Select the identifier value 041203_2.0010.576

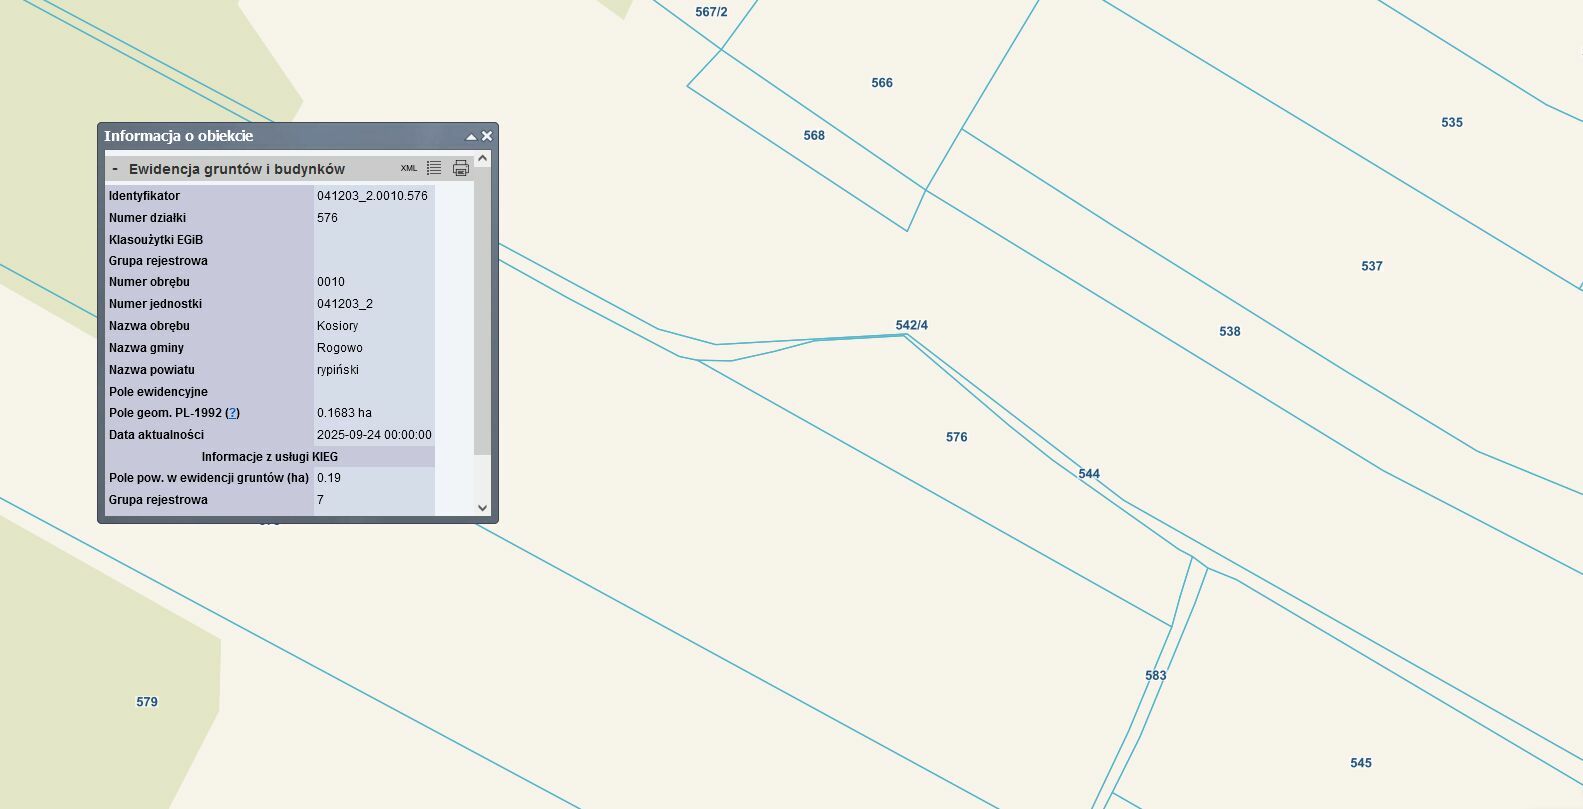(372, 196)
